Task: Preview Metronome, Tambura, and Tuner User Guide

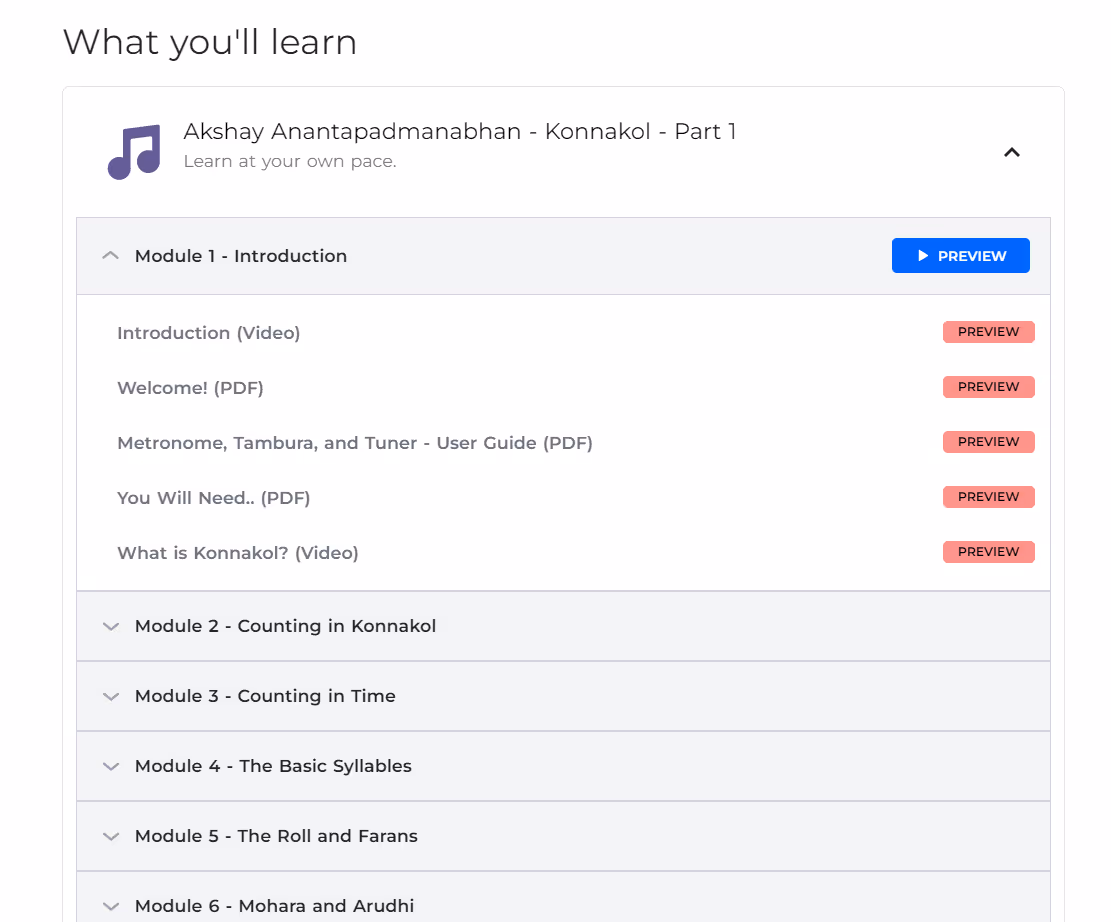Action: (x=988, y=442)
